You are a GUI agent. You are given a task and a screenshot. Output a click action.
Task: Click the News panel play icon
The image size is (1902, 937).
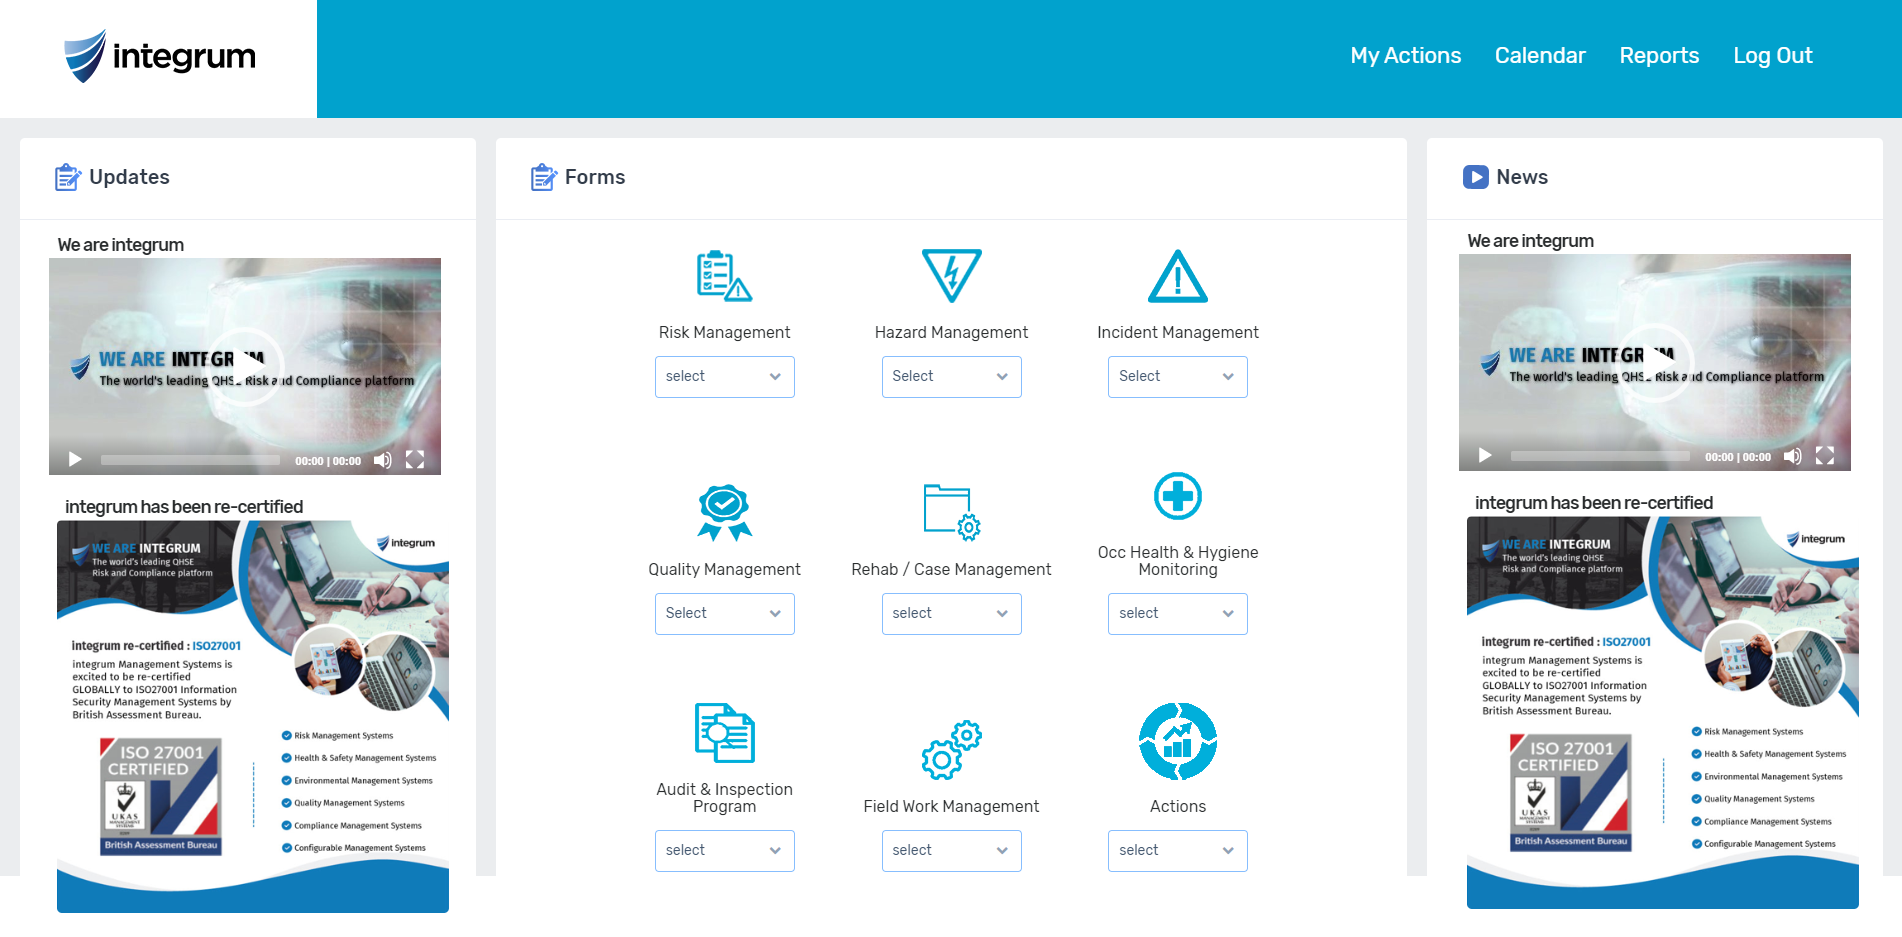coord(1475,177)
